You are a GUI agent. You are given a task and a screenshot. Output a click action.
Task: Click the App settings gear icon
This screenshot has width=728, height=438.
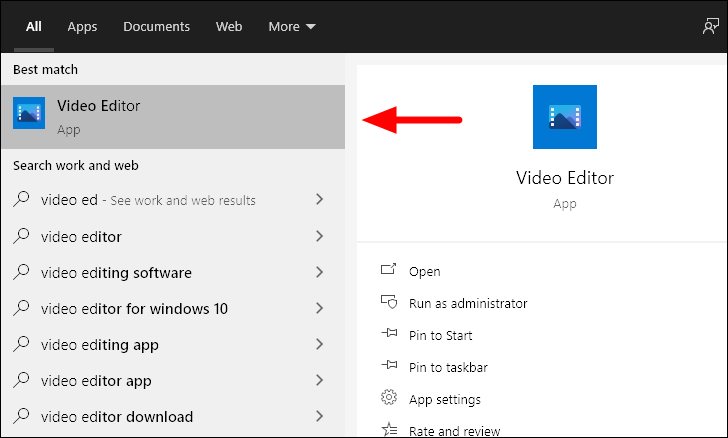click(389, 398)
